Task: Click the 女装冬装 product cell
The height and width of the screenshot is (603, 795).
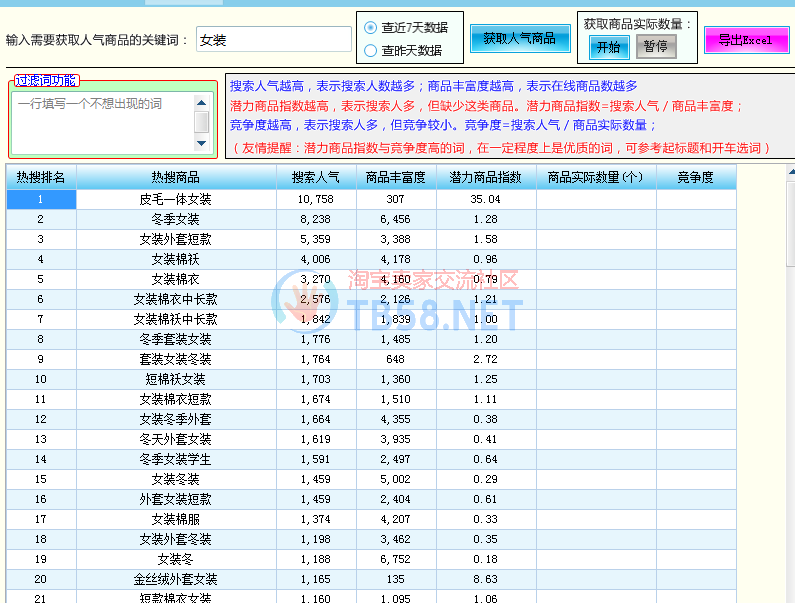Action: [x=176, y=479]
